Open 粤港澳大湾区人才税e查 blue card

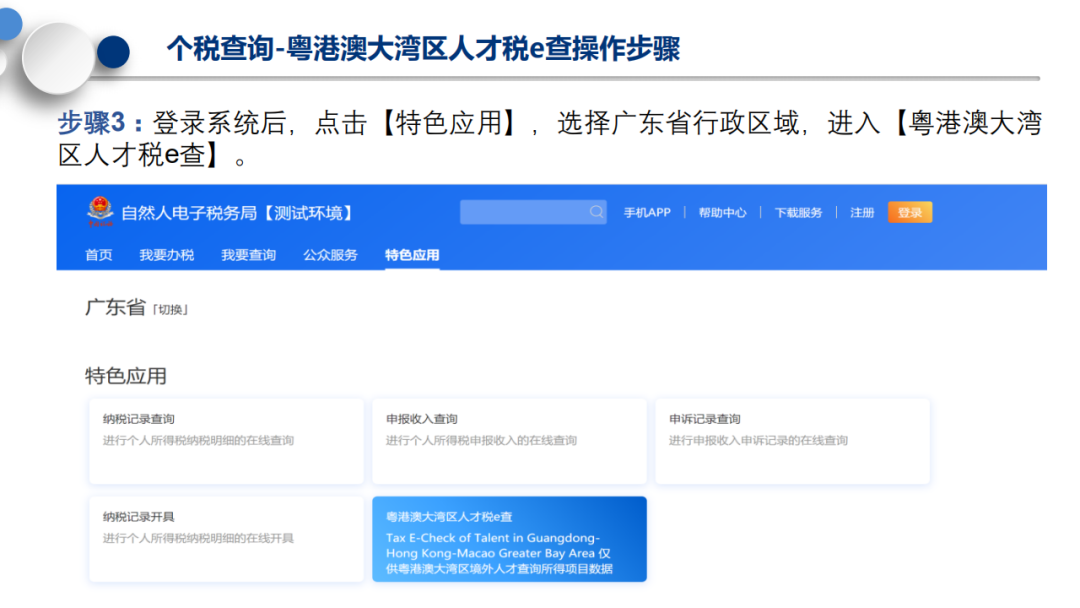pos(510,539)
